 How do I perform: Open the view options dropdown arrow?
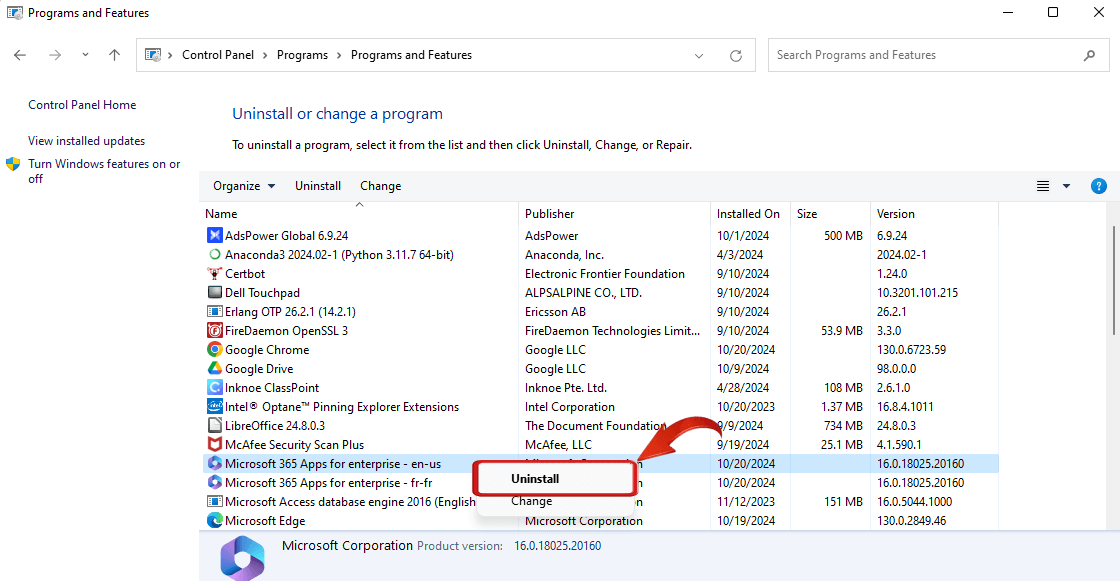(1066, 186)
